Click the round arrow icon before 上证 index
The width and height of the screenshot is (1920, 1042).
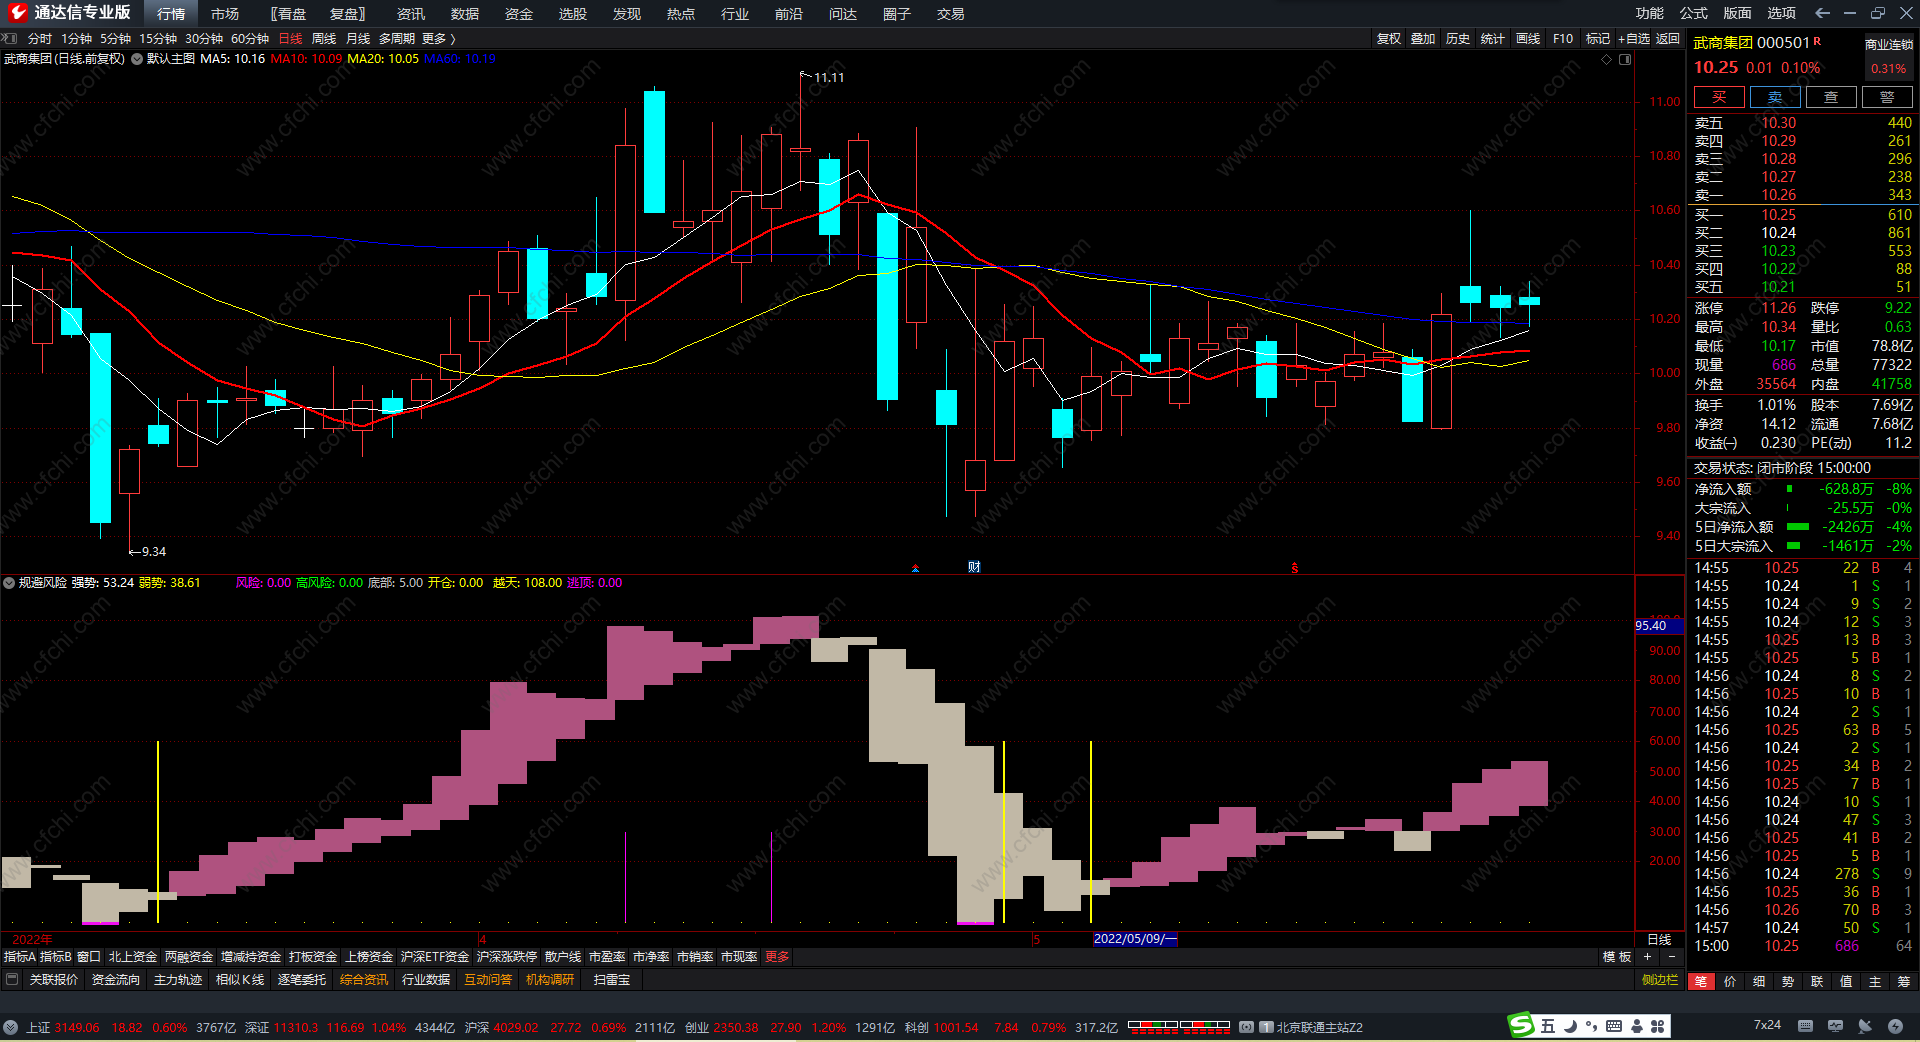[x=10, y=1027]
